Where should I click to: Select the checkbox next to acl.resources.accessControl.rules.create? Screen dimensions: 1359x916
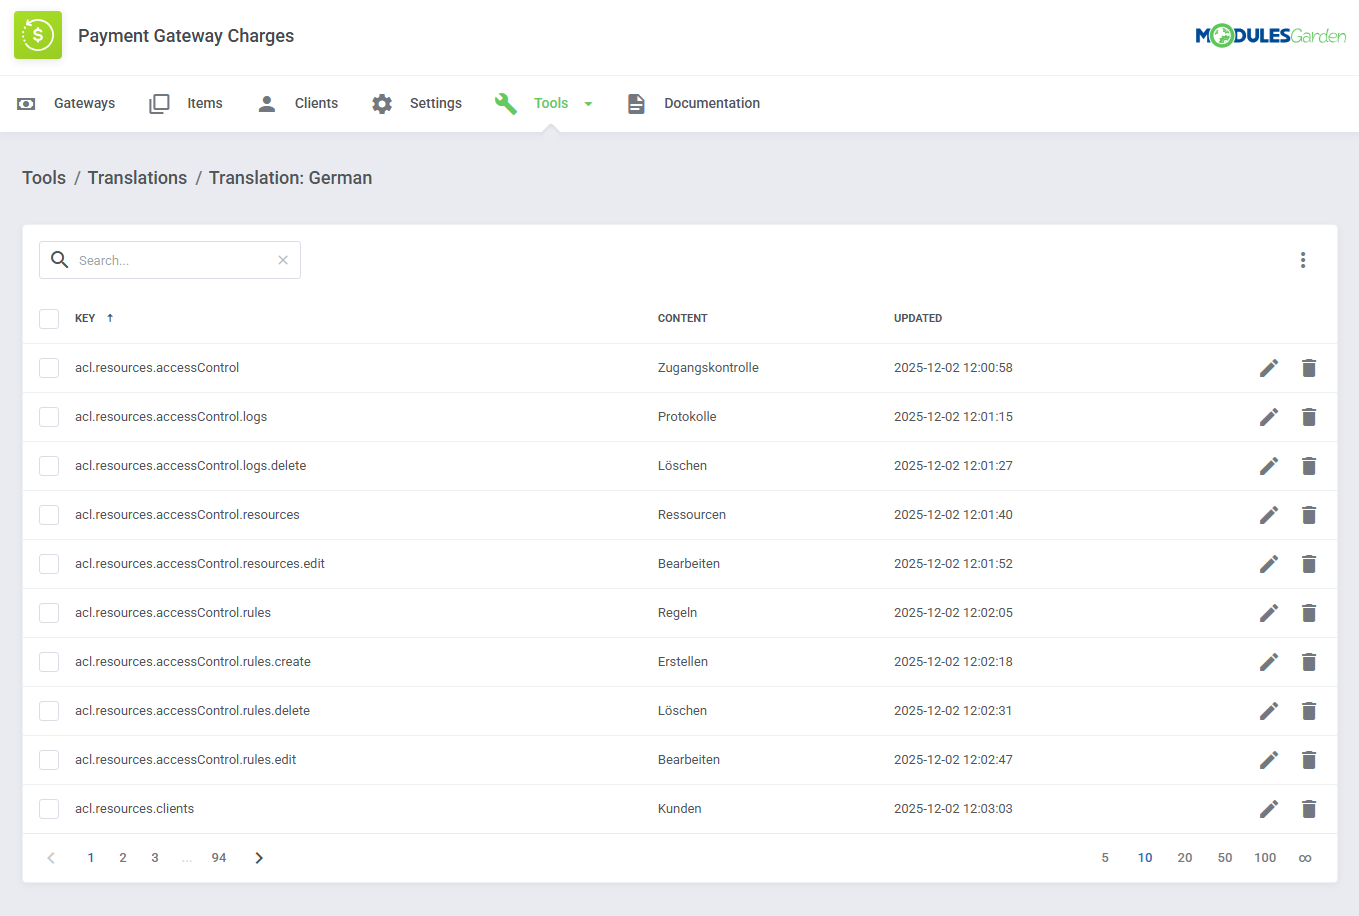tap(49, 661)
